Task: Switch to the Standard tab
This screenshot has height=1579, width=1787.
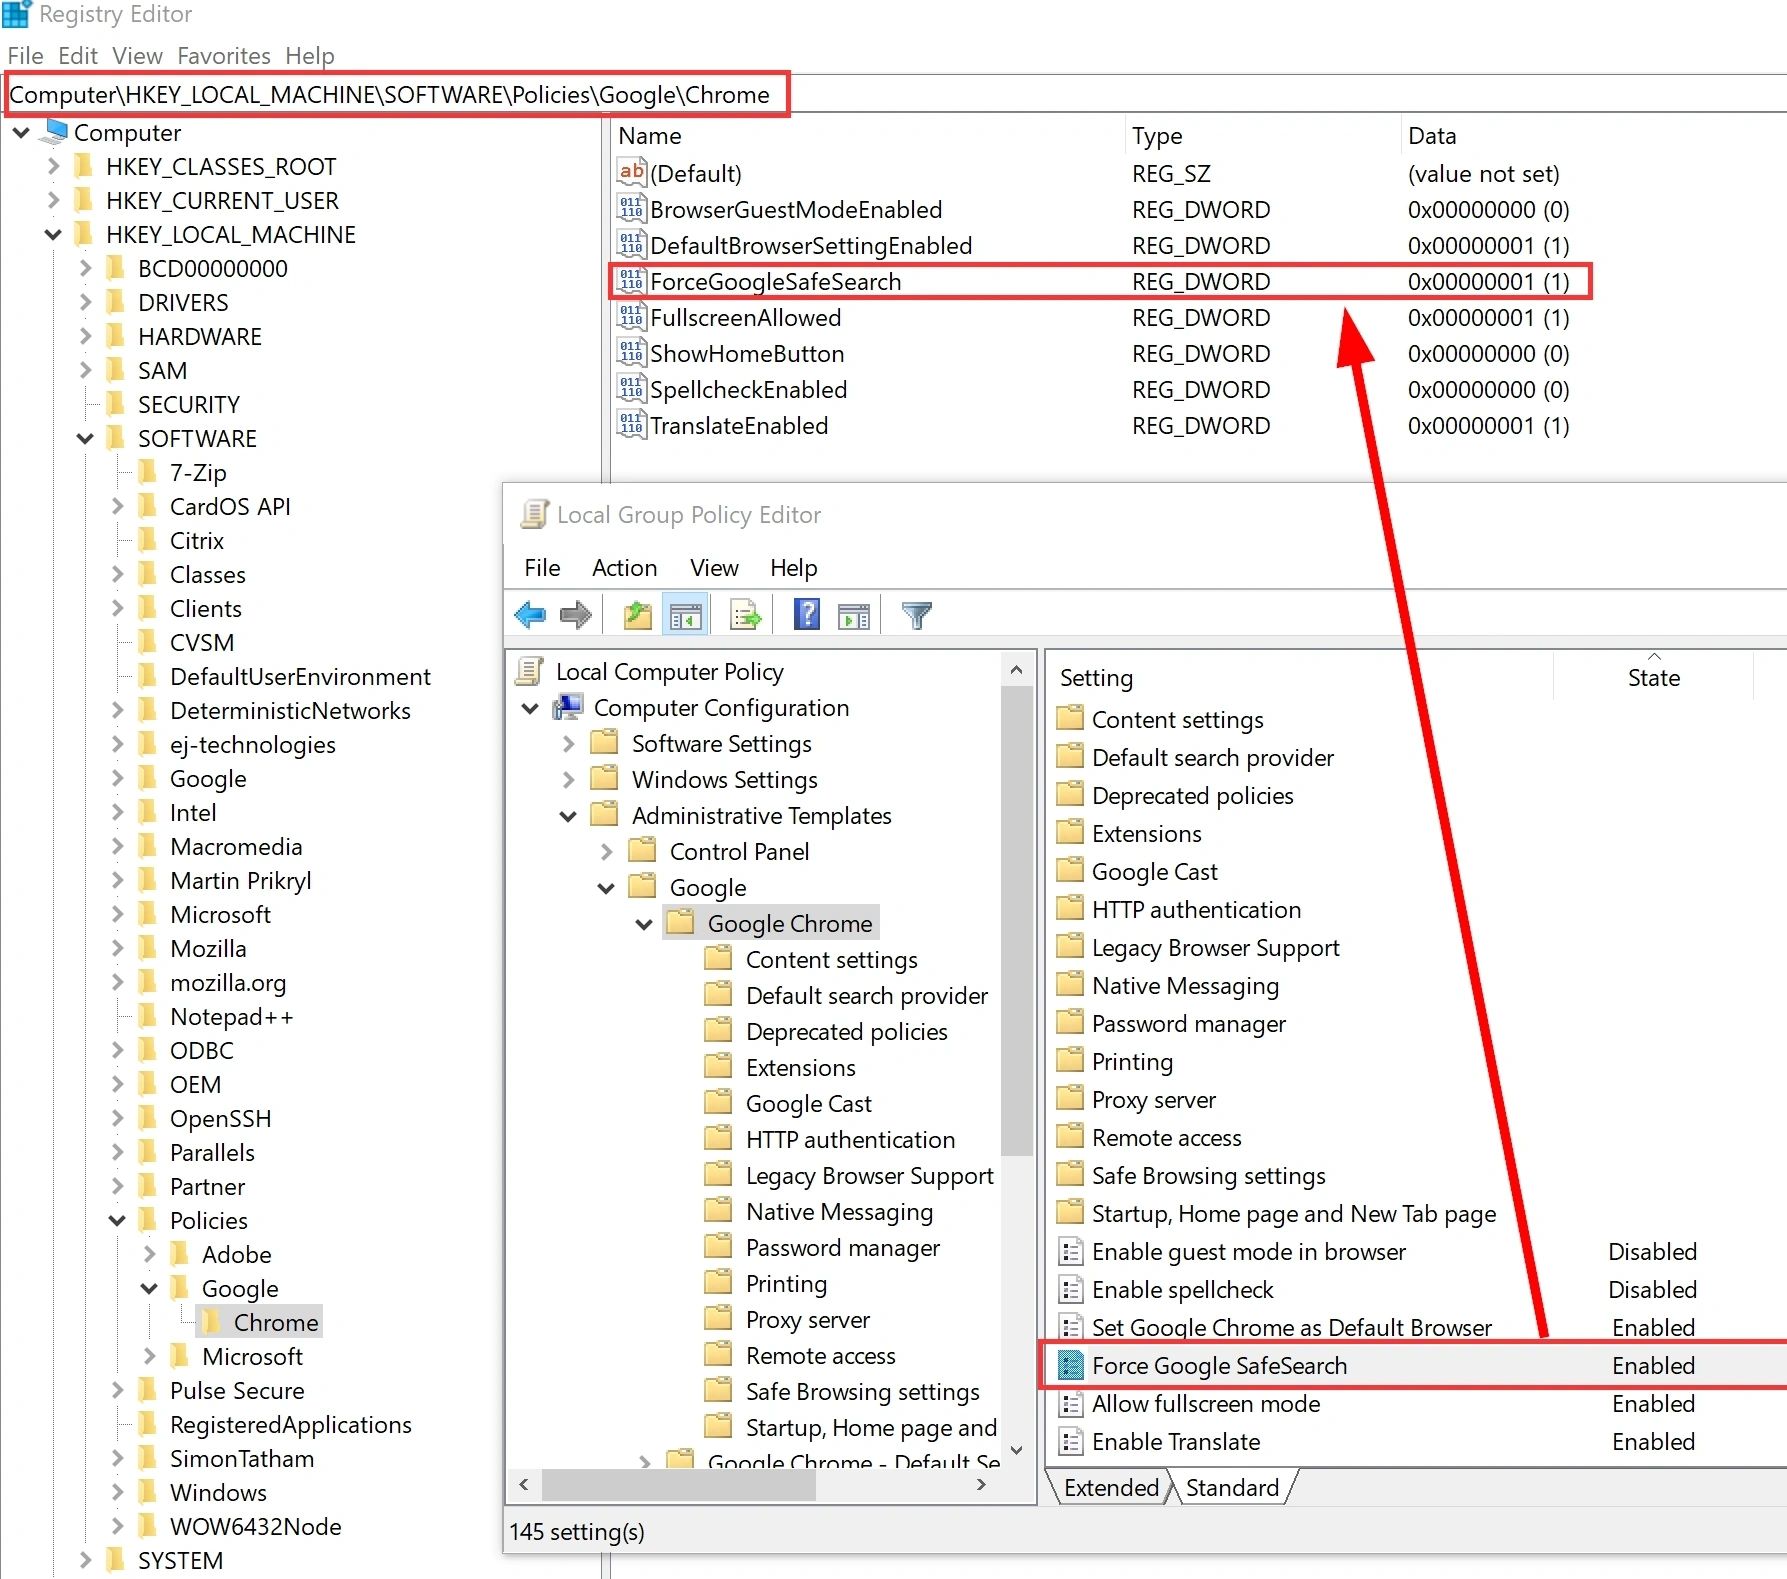Action: click(1232, 1487)
